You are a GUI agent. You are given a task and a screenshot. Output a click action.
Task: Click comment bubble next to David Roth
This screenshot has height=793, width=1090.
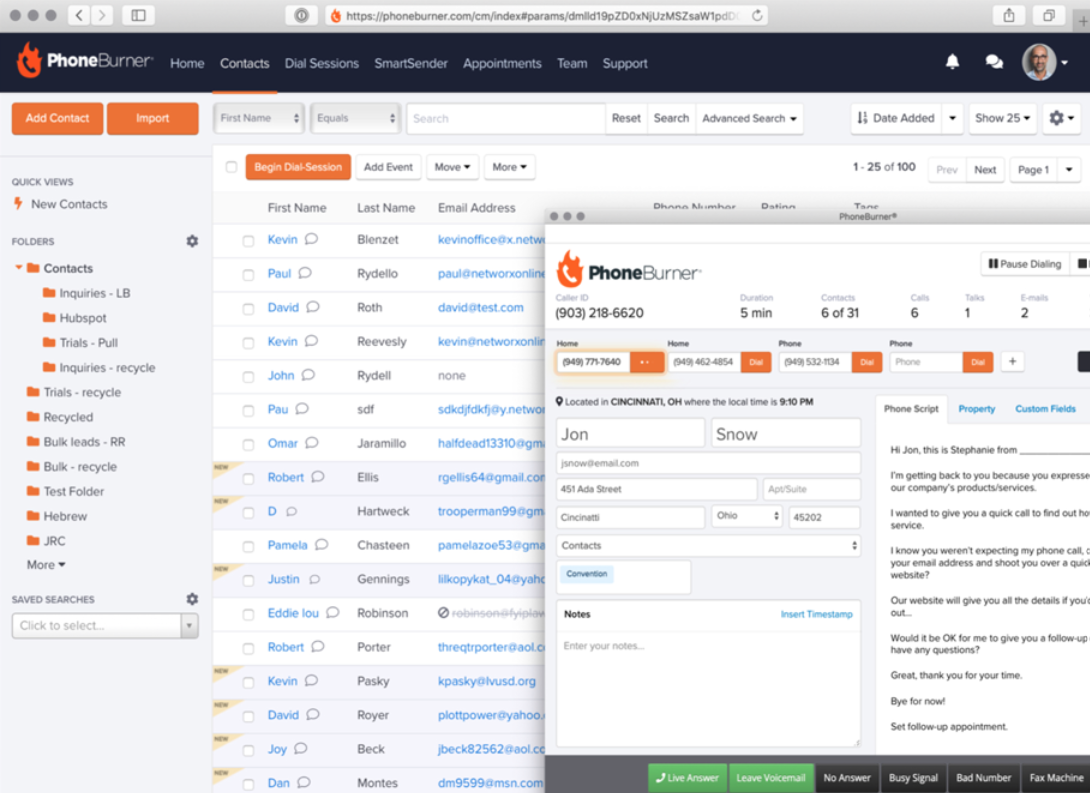click(x=313, y=307)
